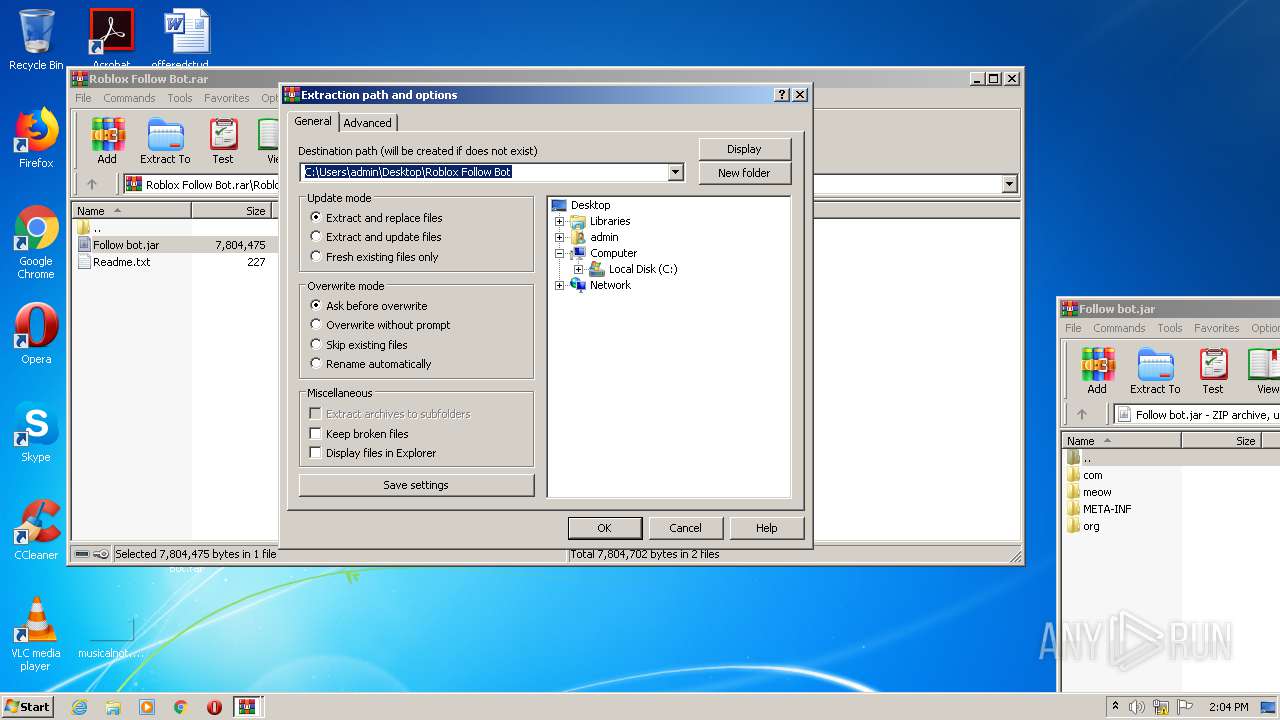Image resolution: width=1280 pixels, height=720 pixels.
Task: Click the Start button
Action: 28,707
